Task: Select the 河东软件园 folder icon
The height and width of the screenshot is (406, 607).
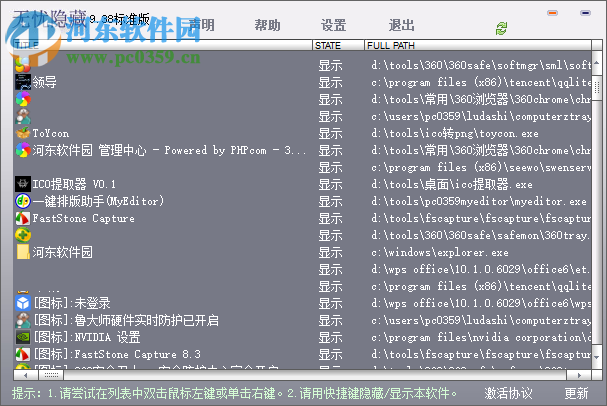Action: 23,252
